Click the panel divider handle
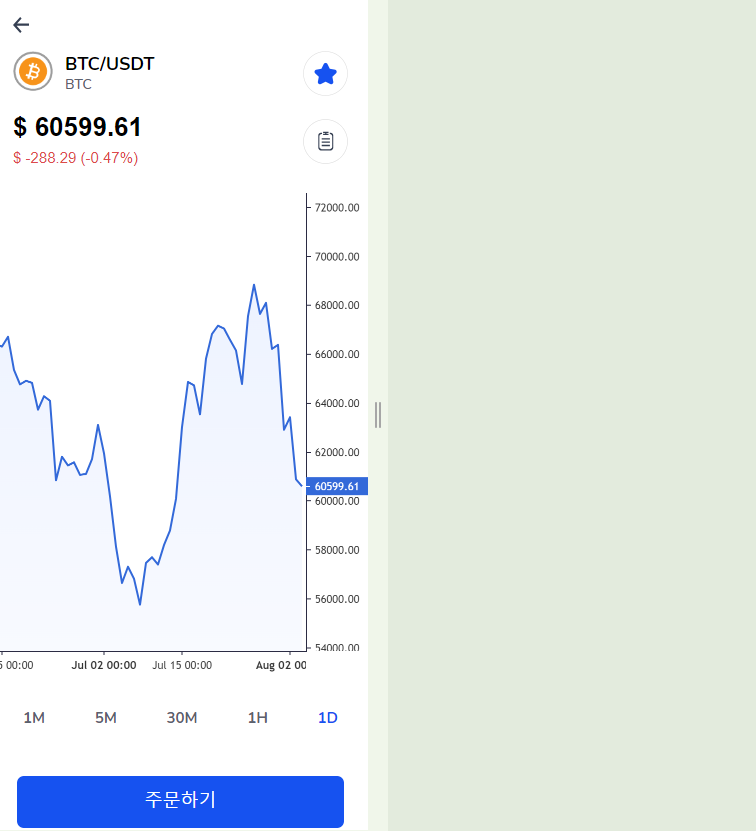The image size is (756, 831). pyautogui.click(x=378, y=415)
